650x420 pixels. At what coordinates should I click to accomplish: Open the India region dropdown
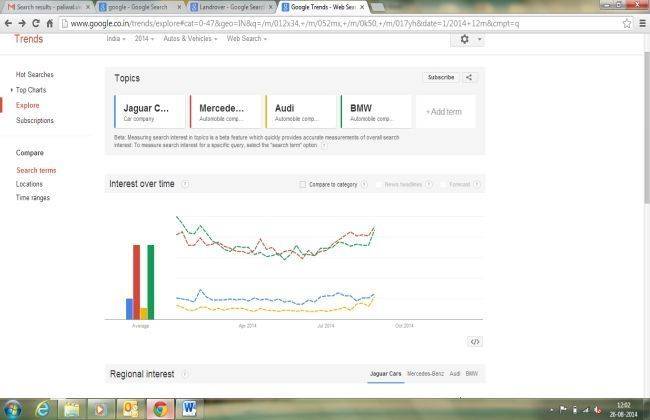click(x=116, y=39)
